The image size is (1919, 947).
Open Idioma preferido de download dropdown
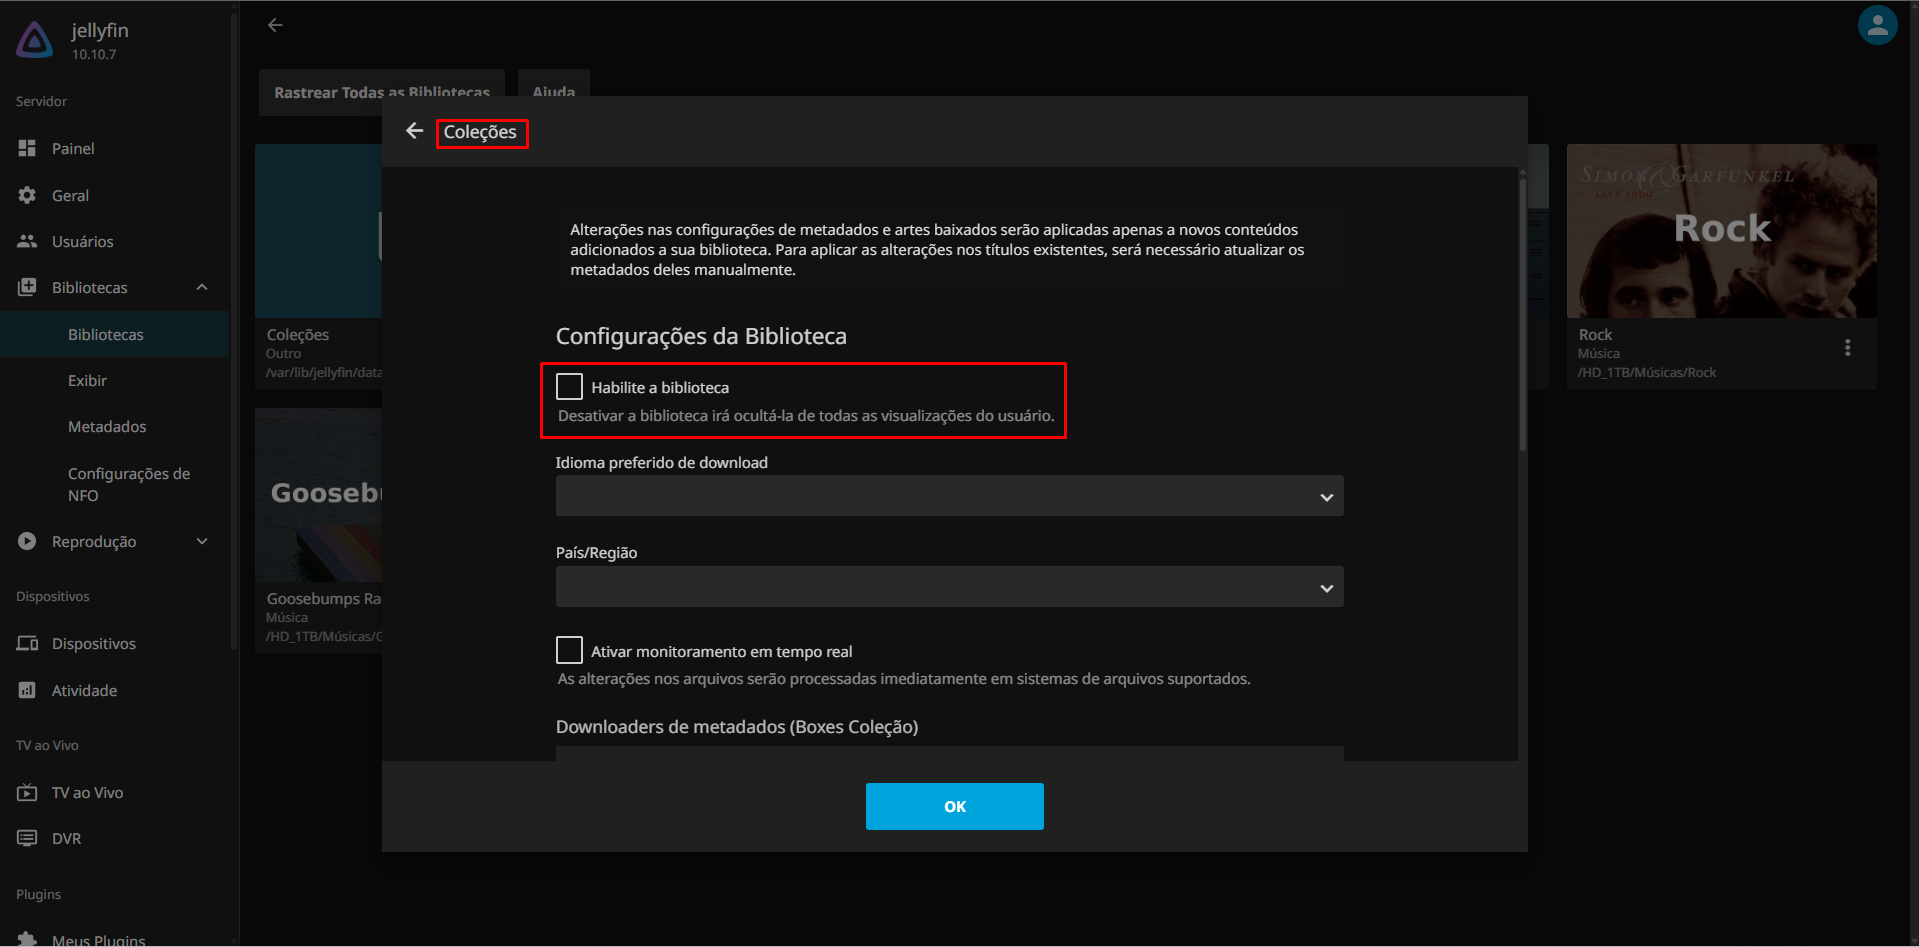click(948, 496)
